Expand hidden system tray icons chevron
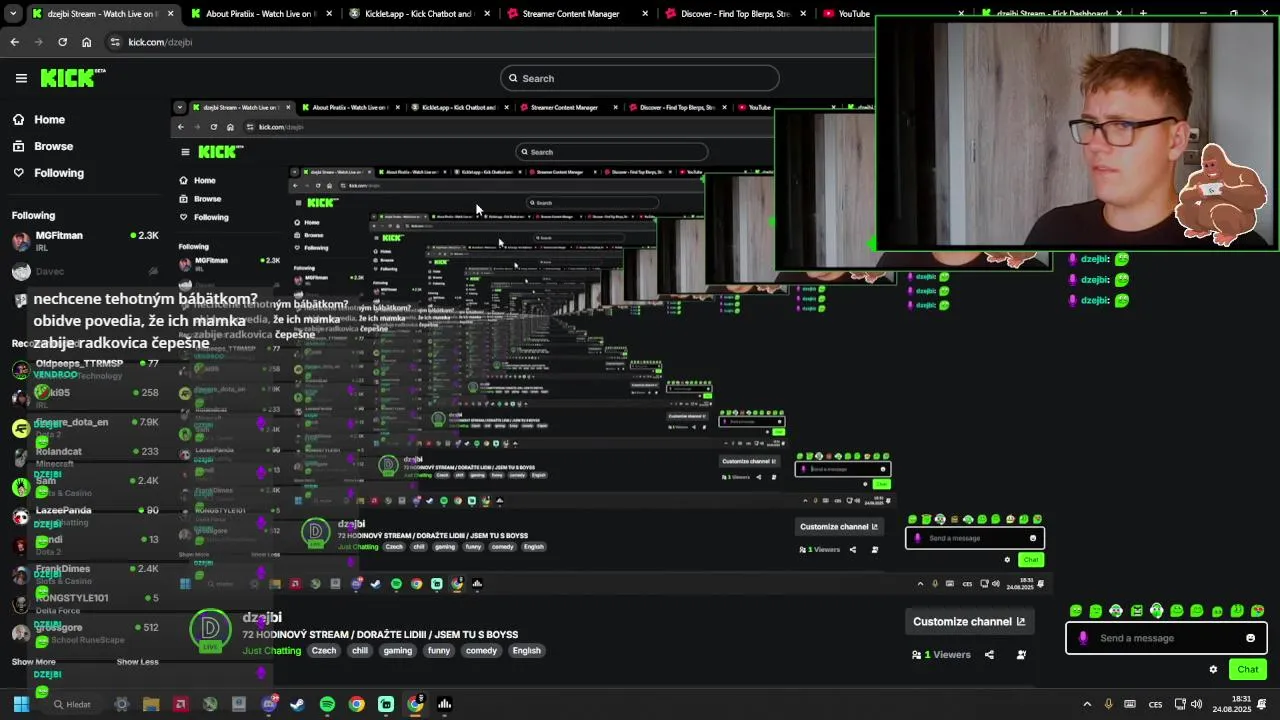Viewport: 1280px width, 720px height. tap(1087, 704)
